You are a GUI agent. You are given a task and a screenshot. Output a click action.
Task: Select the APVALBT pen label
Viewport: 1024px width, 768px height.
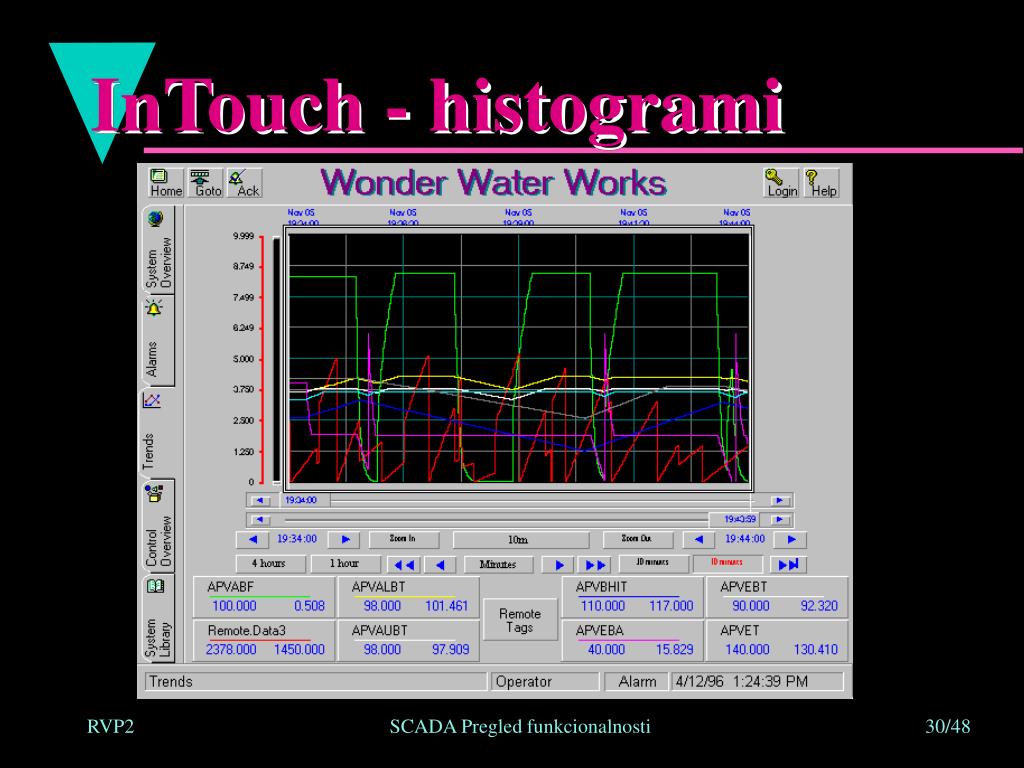[x=379, y=587]
